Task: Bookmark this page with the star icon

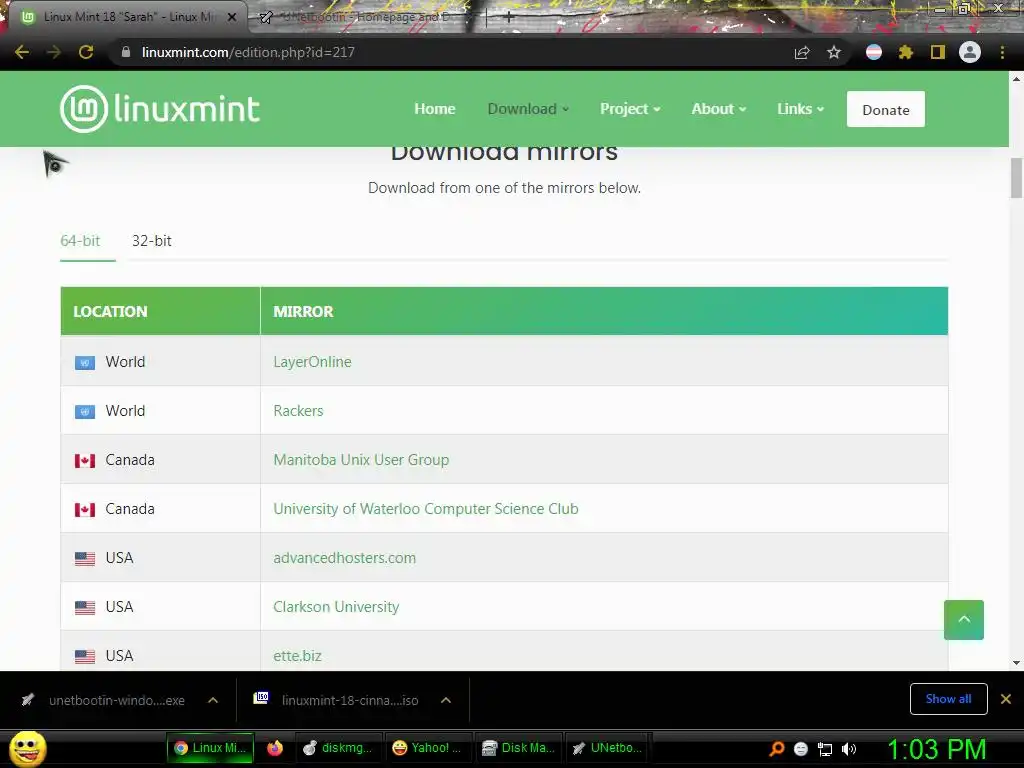Action: pos(834,52)
